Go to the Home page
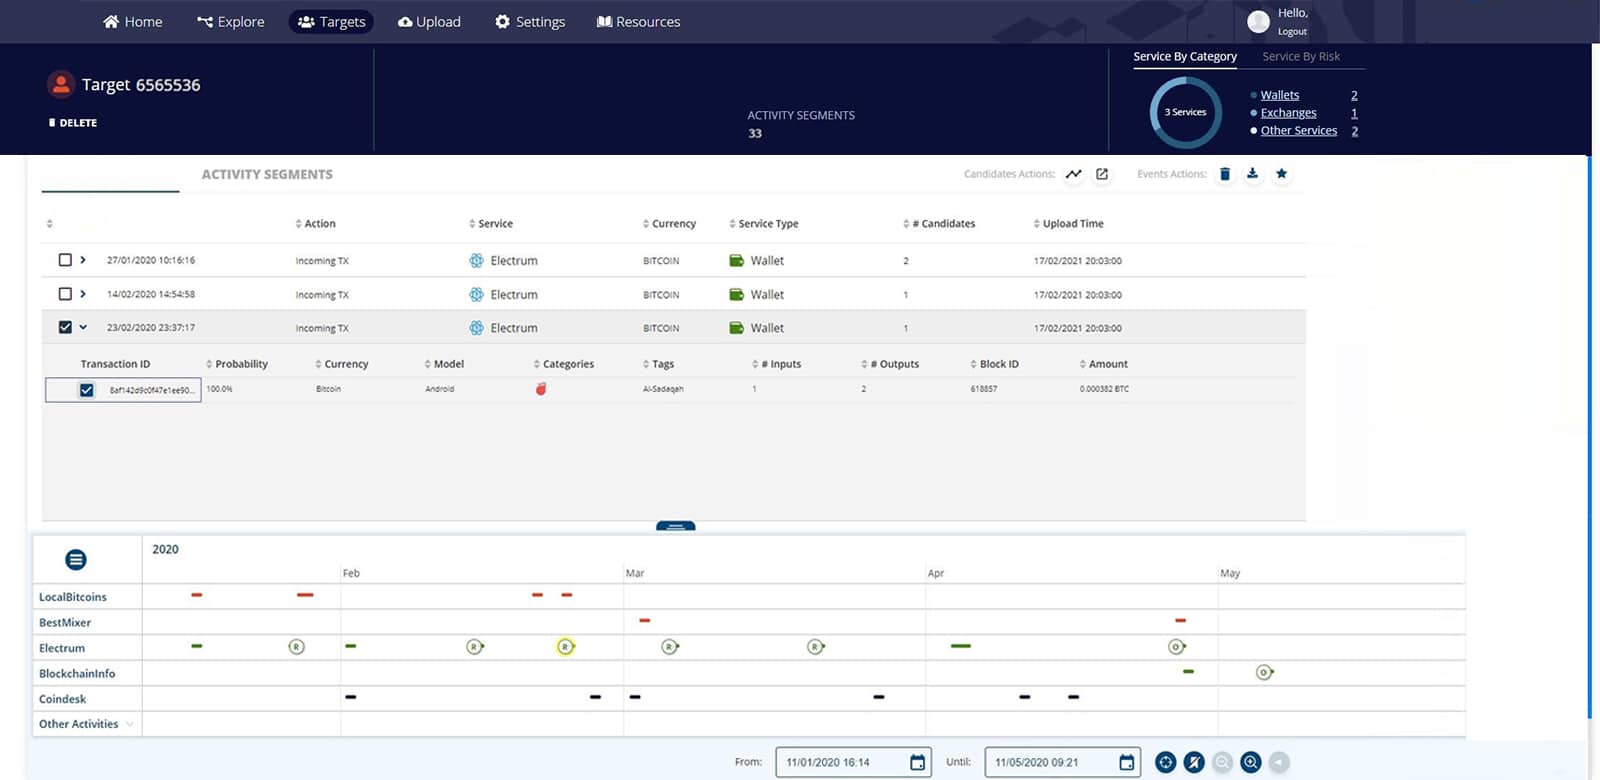 132,22
